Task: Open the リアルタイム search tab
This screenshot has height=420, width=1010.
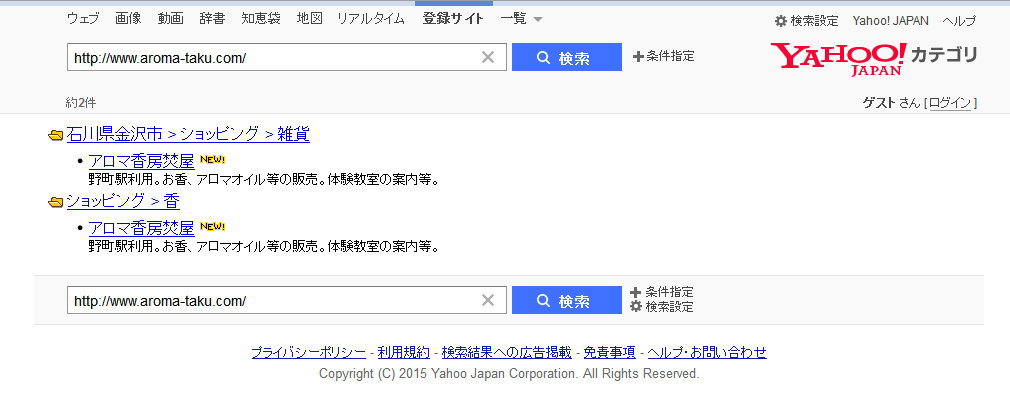Action: tap(371, 19)
